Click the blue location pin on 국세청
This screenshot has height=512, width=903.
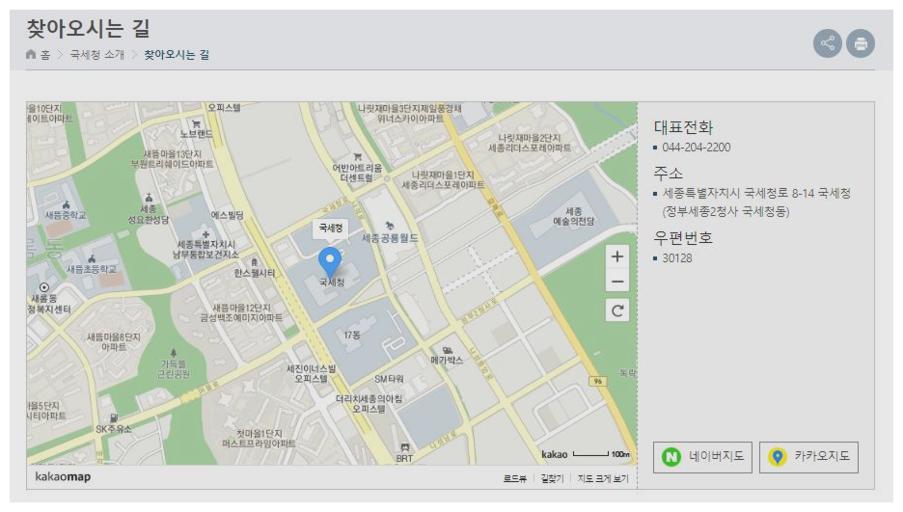coord(329,263)
